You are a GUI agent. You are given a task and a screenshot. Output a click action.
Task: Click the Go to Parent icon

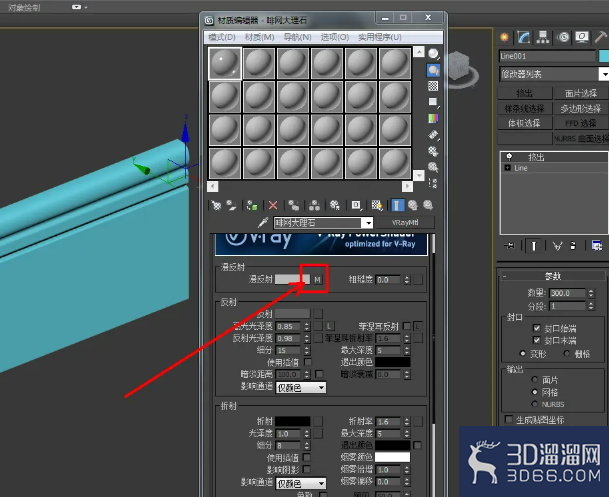412,205
